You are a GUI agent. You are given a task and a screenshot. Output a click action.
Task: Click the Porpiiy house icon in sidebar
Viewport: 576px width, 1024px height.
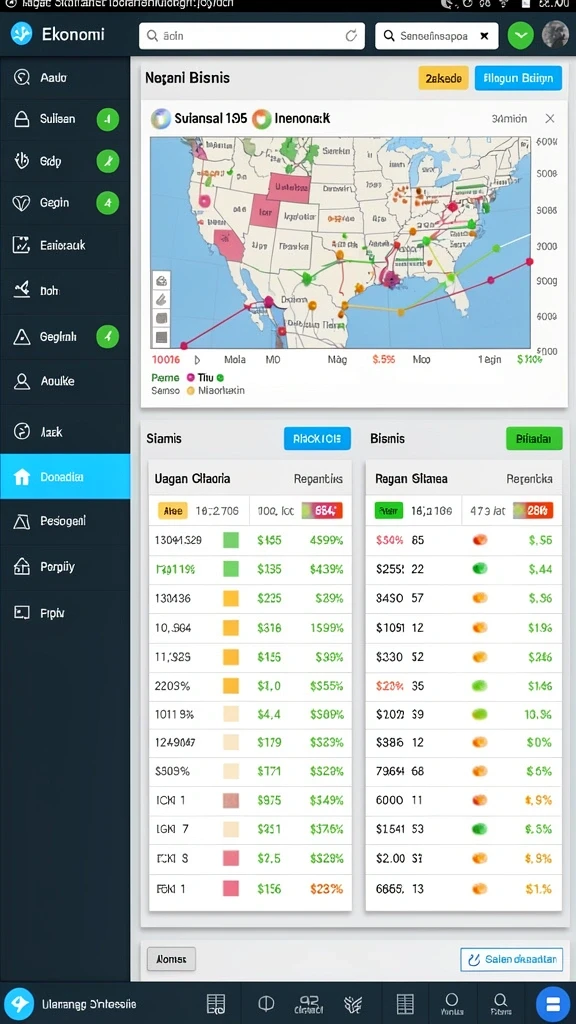tap(22, 566)
